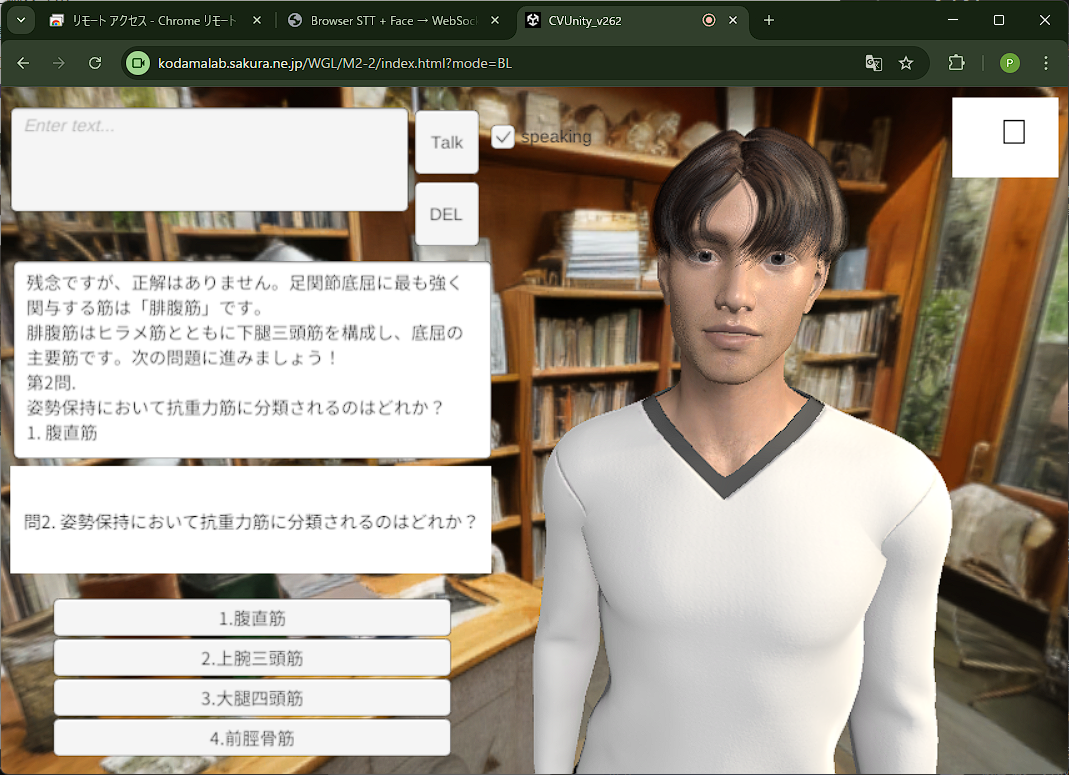
Task: Close the CVUnity_v262 tab
Action: click(733, 20)
